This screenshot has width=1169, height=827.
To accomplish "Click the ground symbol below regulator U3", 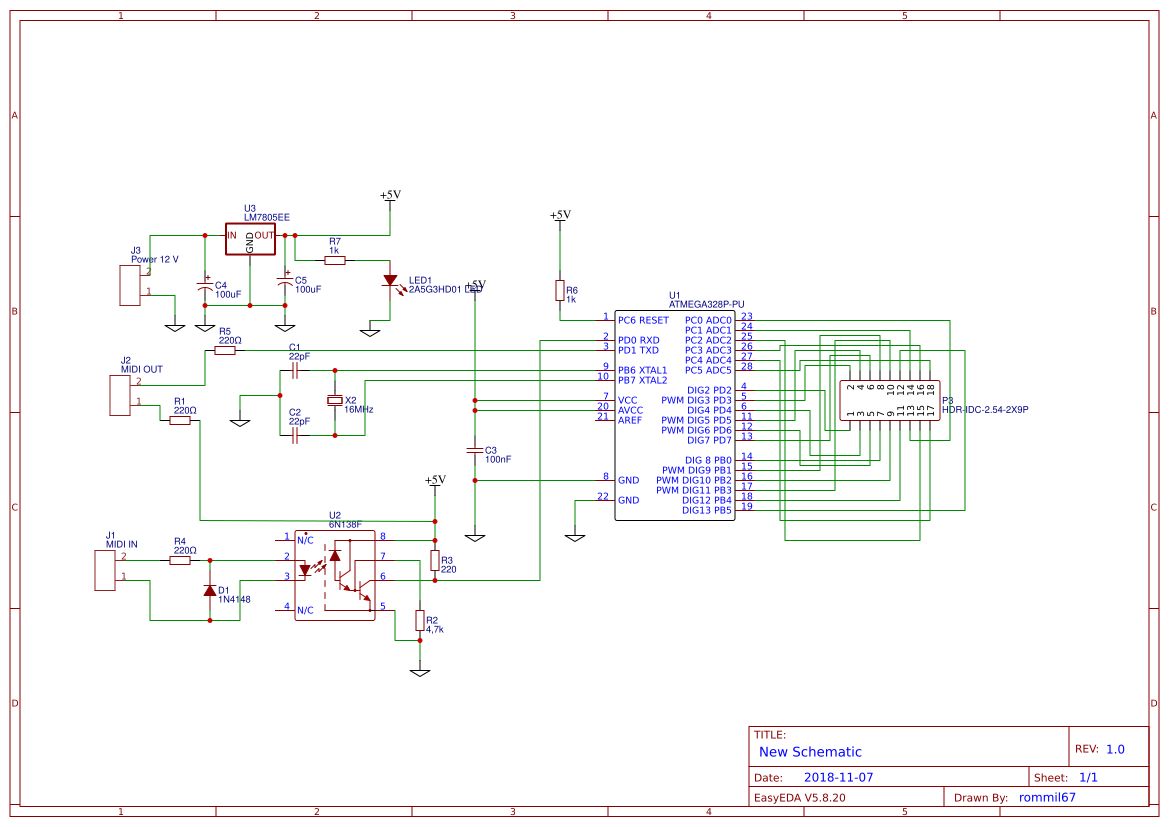I will pyautogui.click(x=286, y=326).
